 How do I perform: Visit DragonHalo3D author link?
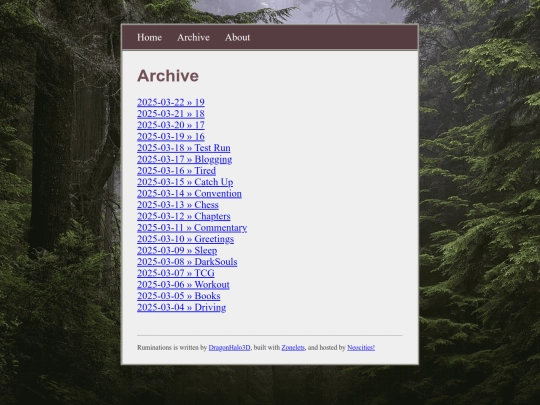(x=229, y=347)
